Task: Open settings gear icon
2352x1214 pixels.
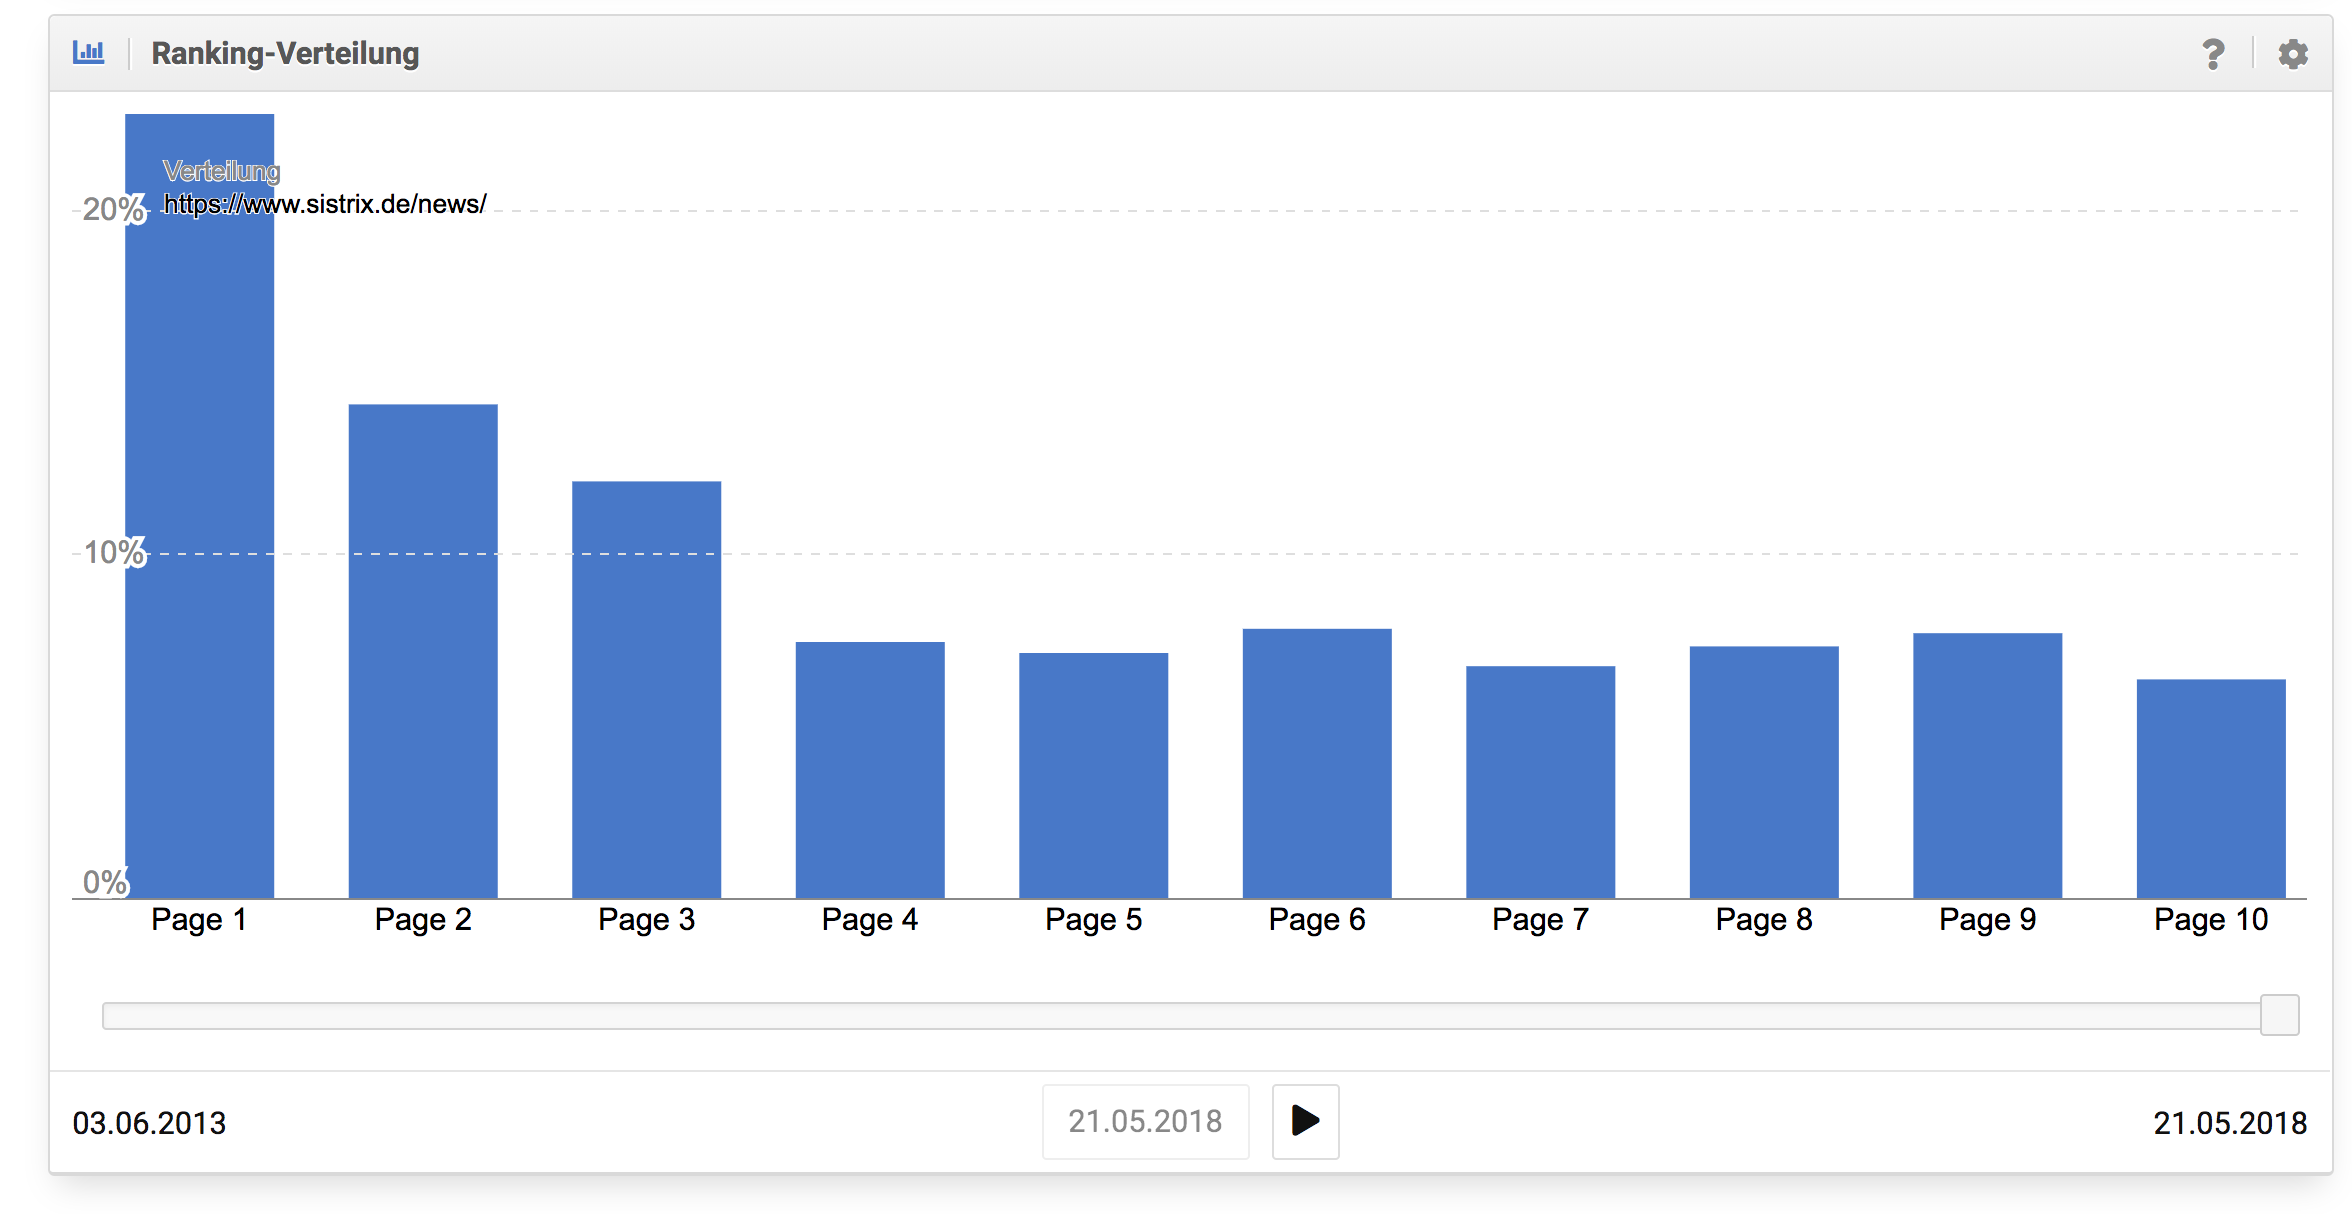Action: pyautogui.click(x=2293, y=53)
